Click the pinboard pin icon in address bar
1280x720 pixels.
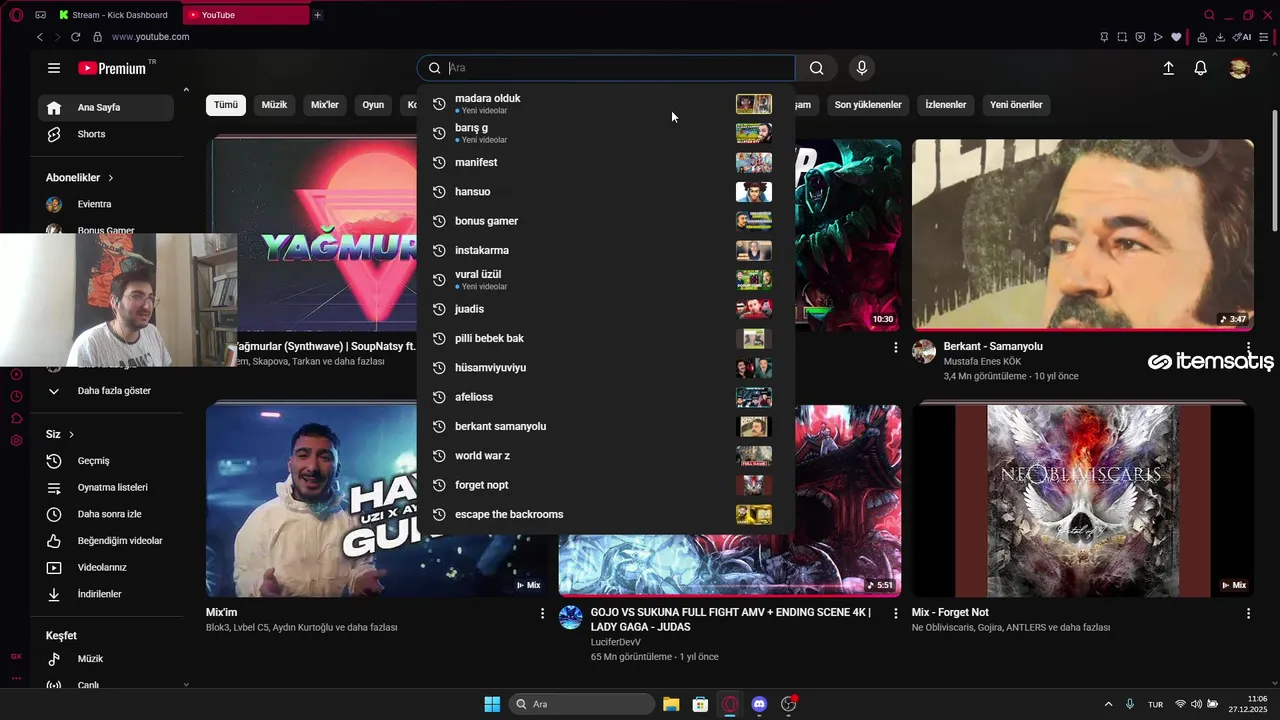[x=1104, y=37]
